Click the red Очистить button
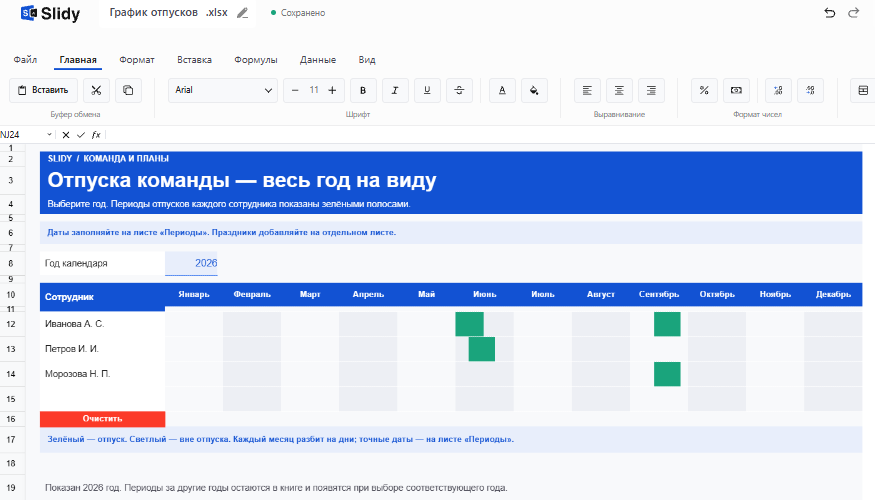The height and width of the screenshot is (500, 875). (x=103, y=419)
